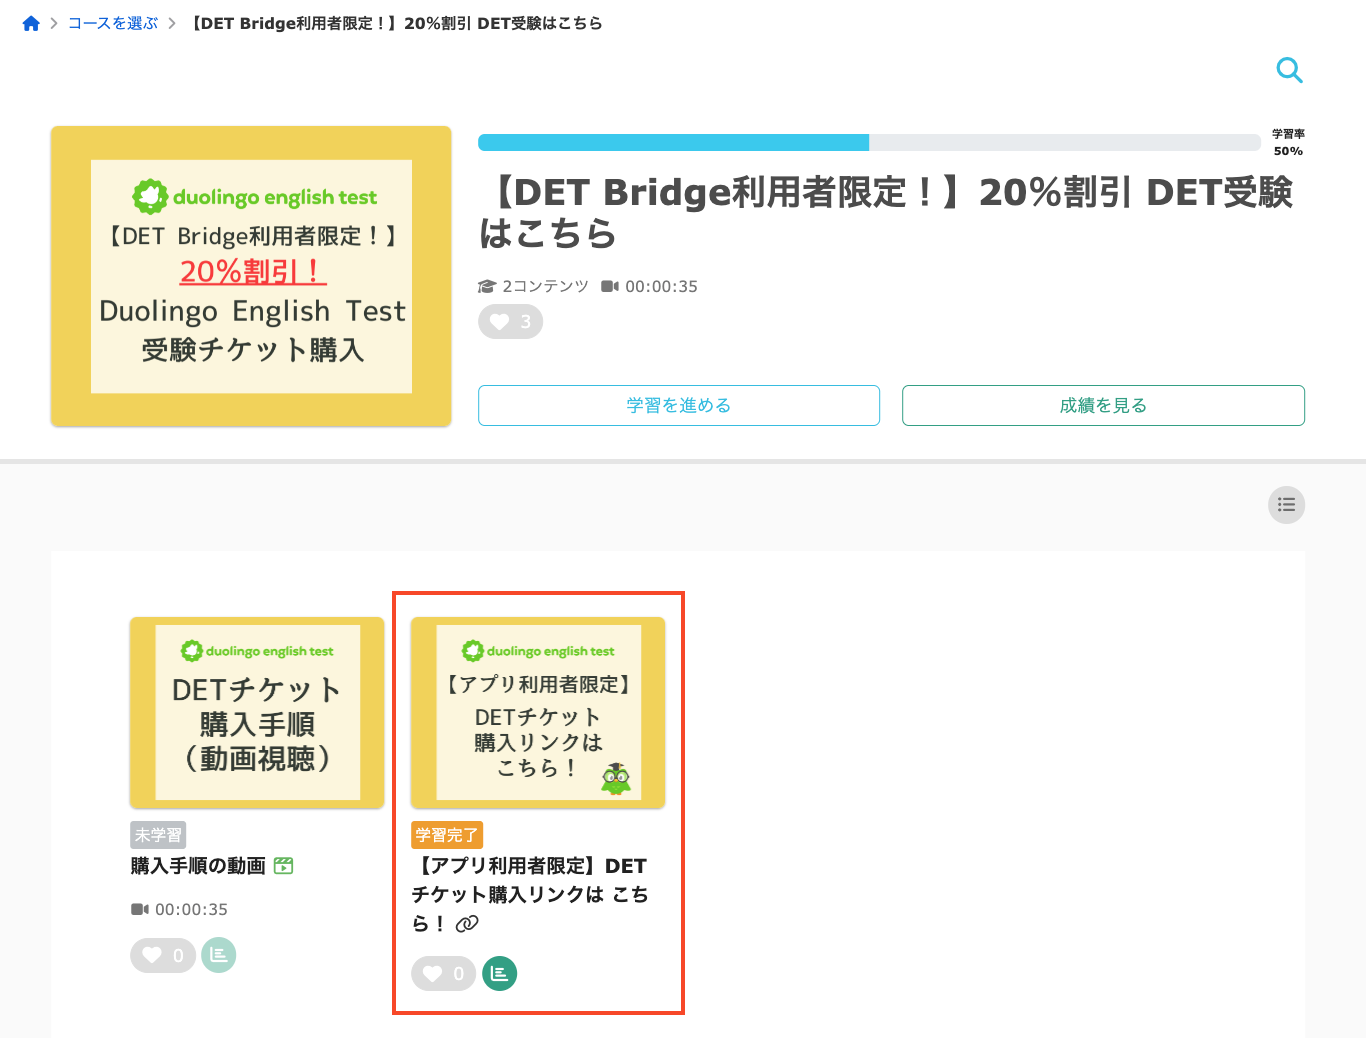The image size is (1366, 1038).
Task: Click the graduation cap 2コンテンツ icon
Action: [487, 286]
